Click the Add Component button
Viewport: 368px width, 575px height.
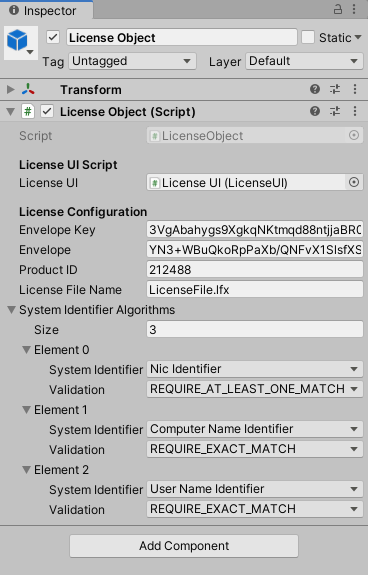(184, 546)
